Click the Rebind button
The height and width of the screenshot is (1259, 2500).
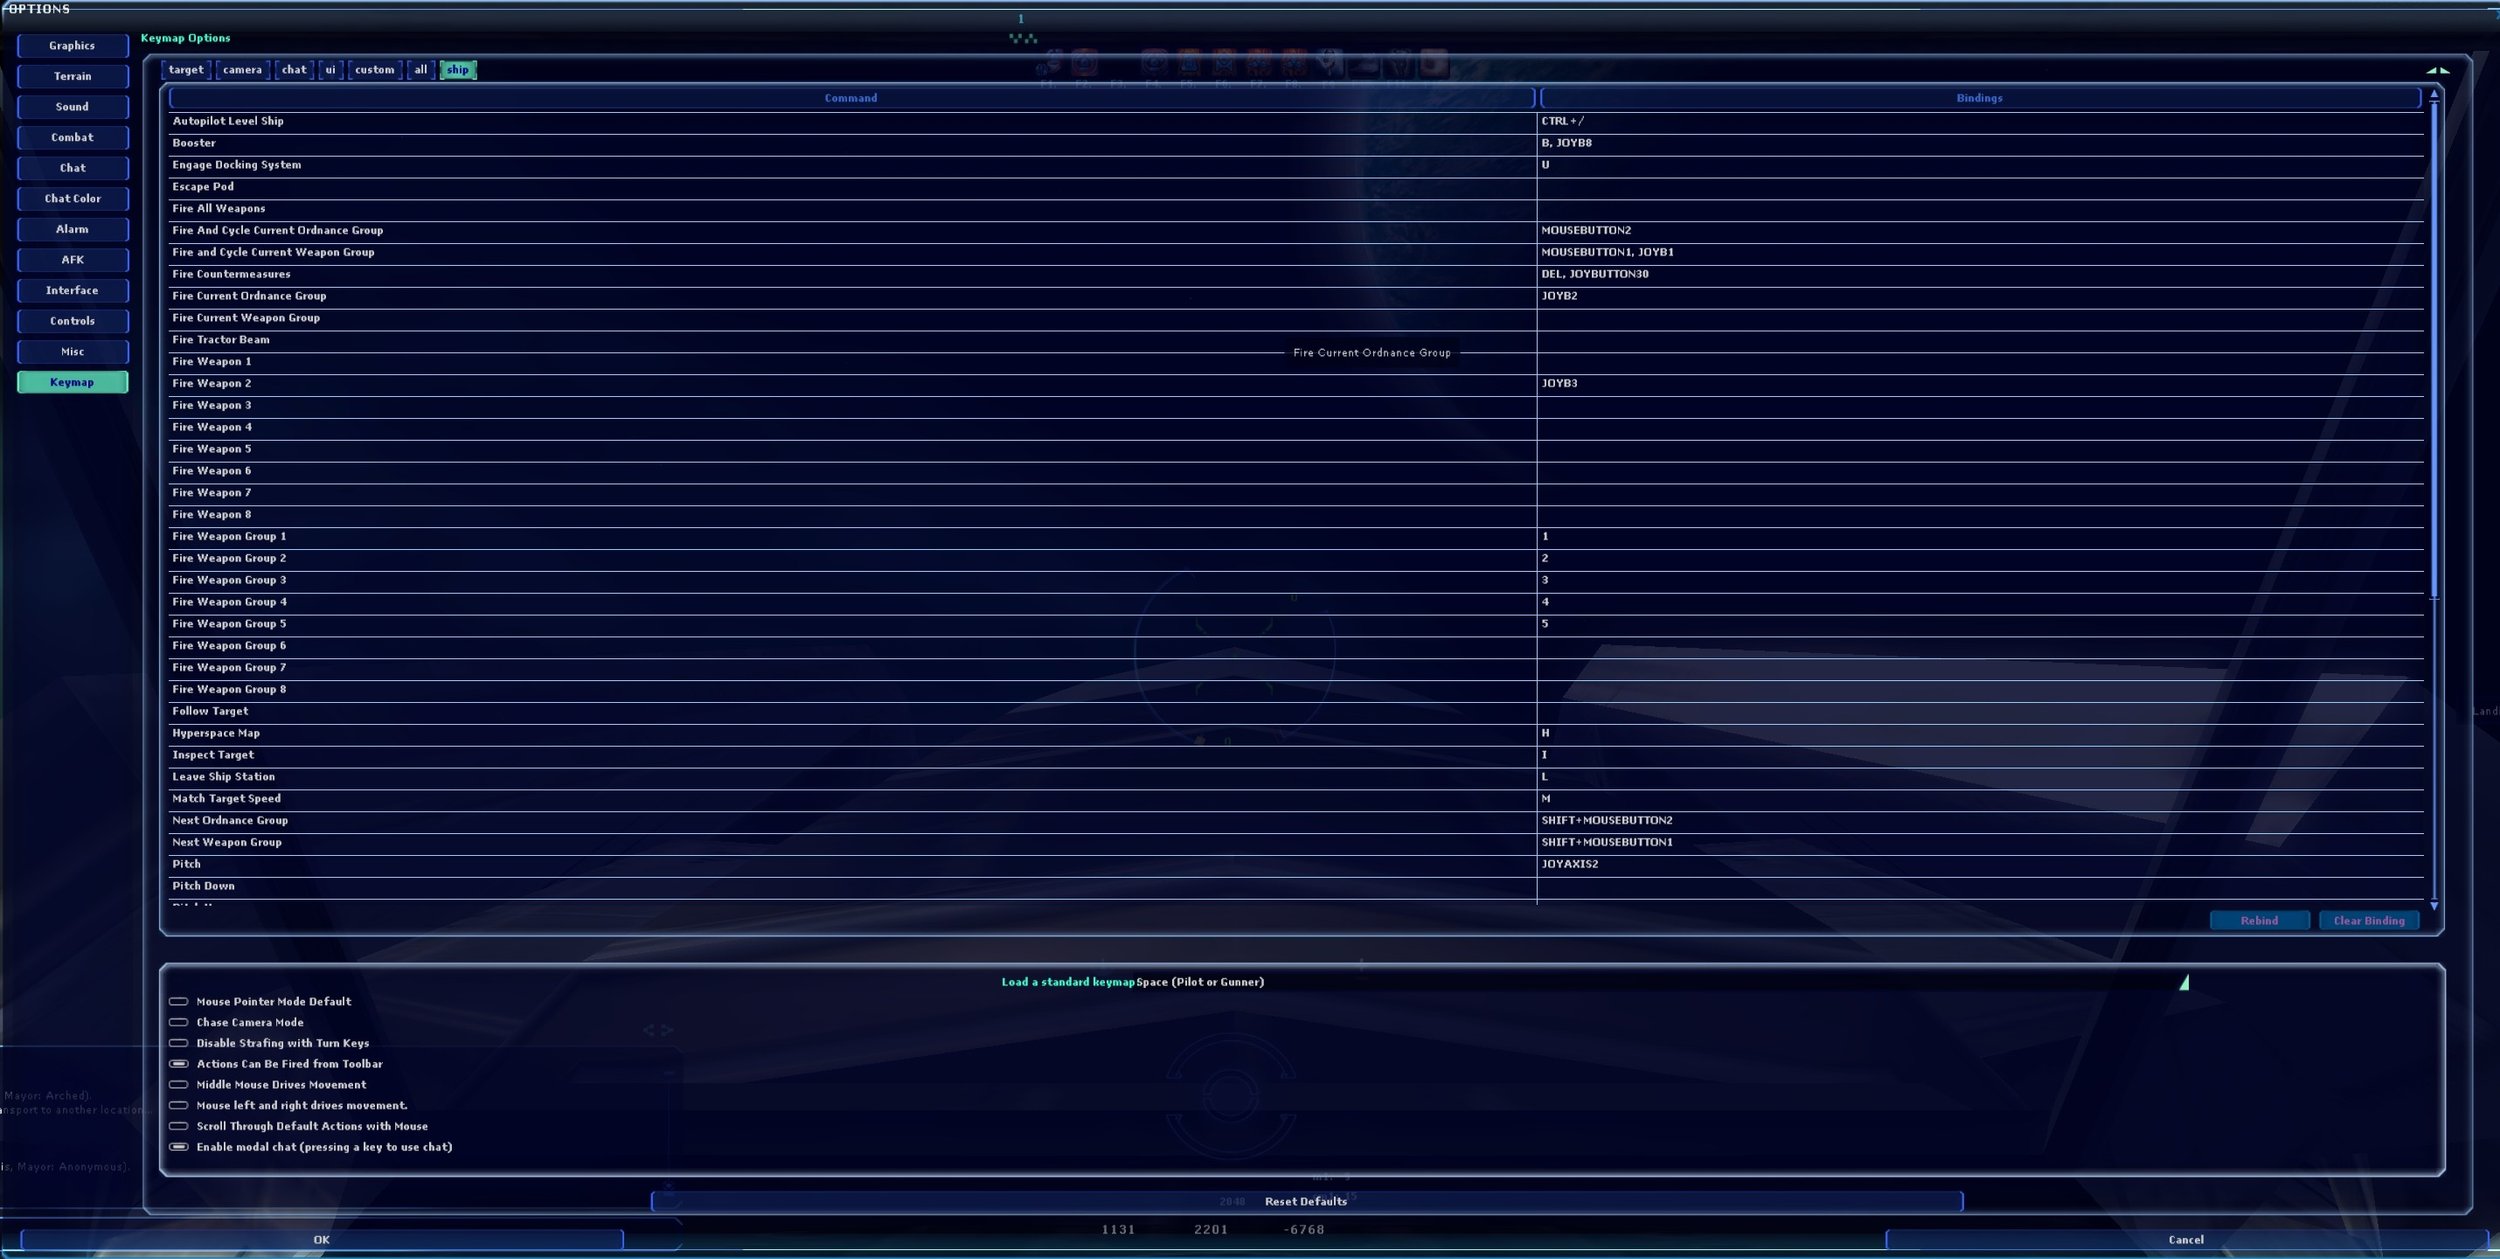[x=2259, y=921]
